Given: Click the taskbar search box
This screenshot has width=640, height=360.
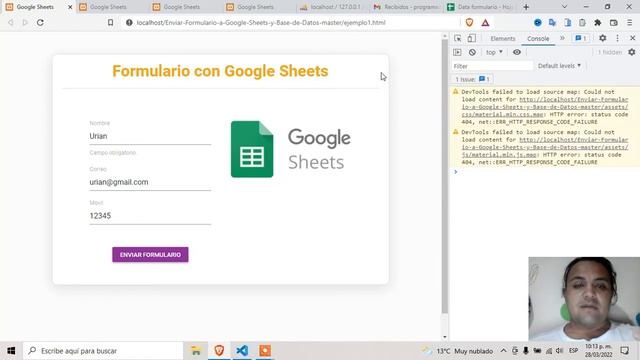Looking at the screenshot, I should 103,351.
